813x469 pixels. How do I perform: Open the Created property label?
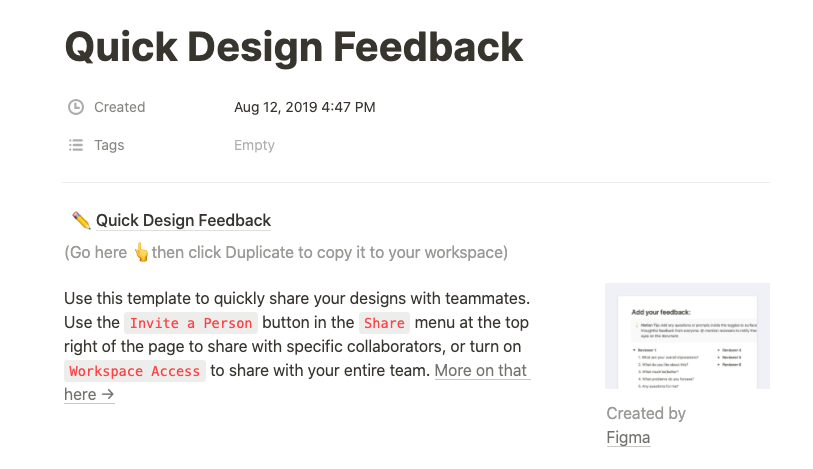119,107
